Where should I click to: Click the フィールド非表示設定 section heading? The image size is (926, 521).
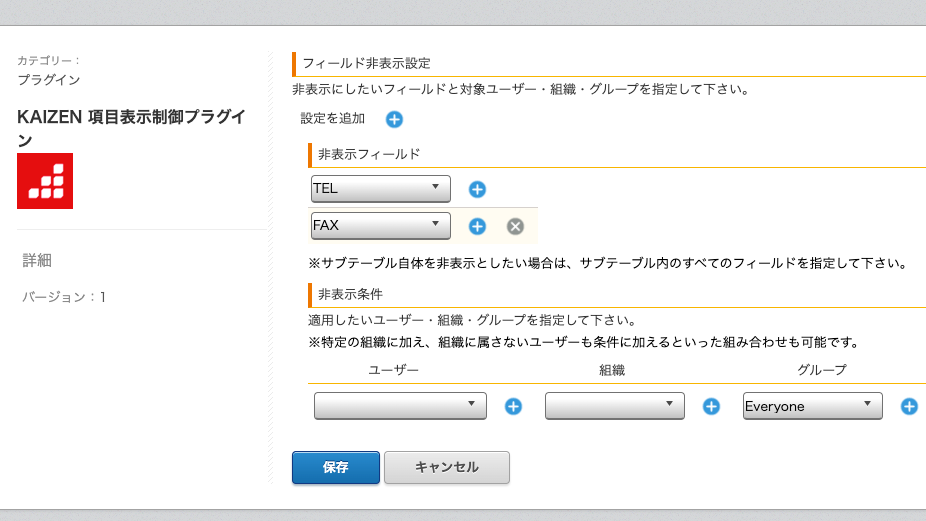pos(367,63)
